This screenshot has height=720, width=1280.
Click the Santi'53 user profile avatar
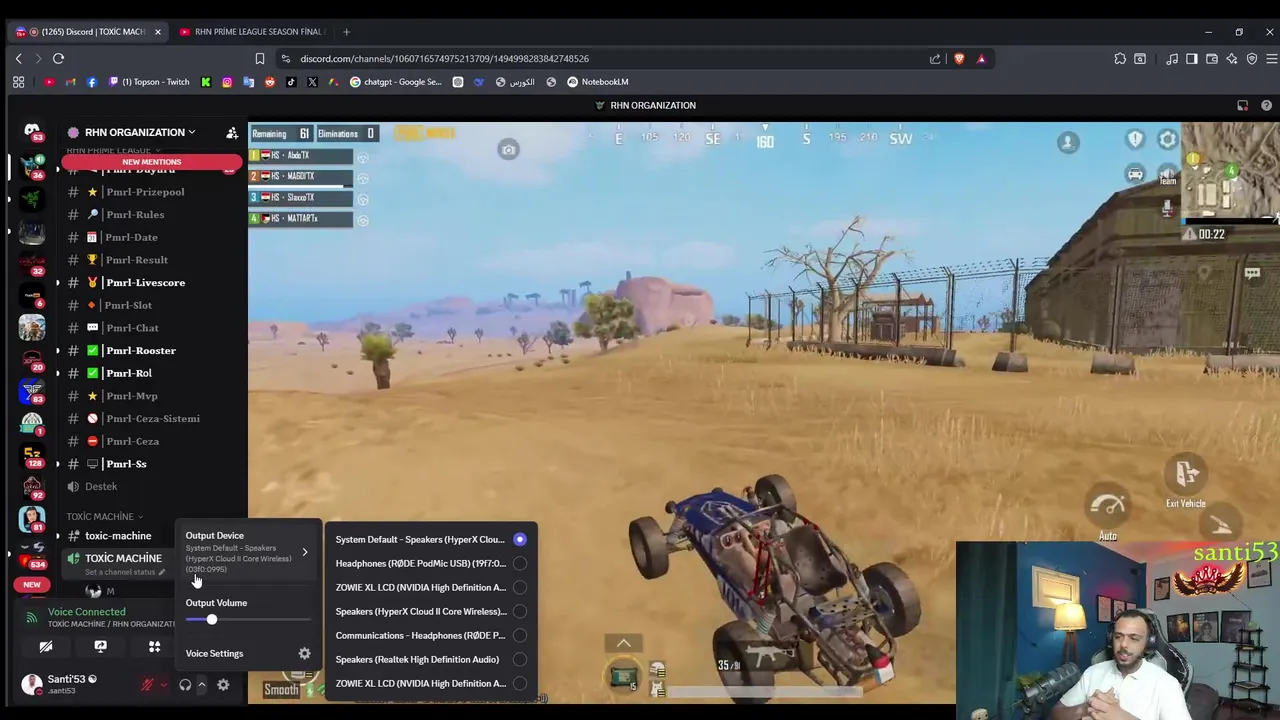pyautogui.click(x=32, y=685)
